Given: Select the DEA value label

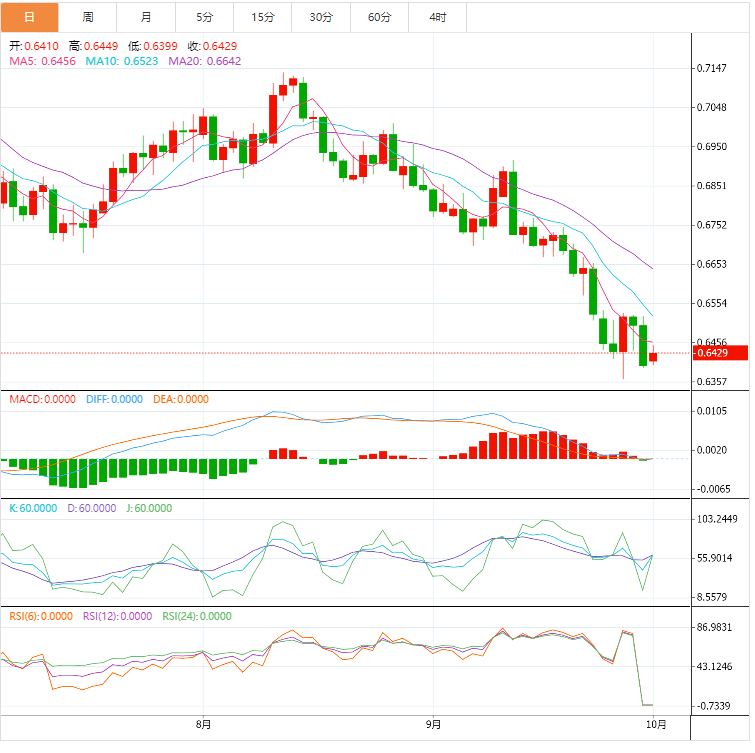Looking at the screenshot, I should (181, 399).
